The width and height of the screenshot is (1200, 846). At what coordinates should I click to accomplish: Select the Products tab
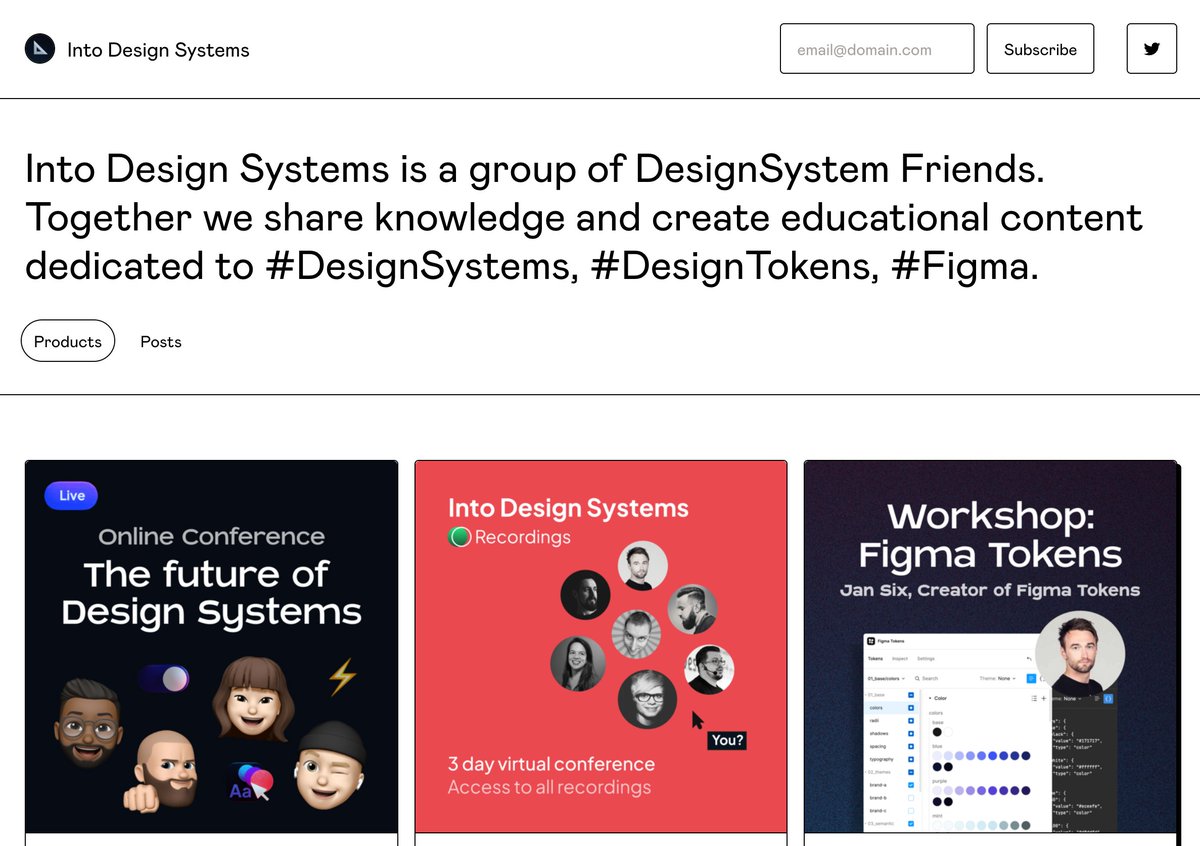68,341
